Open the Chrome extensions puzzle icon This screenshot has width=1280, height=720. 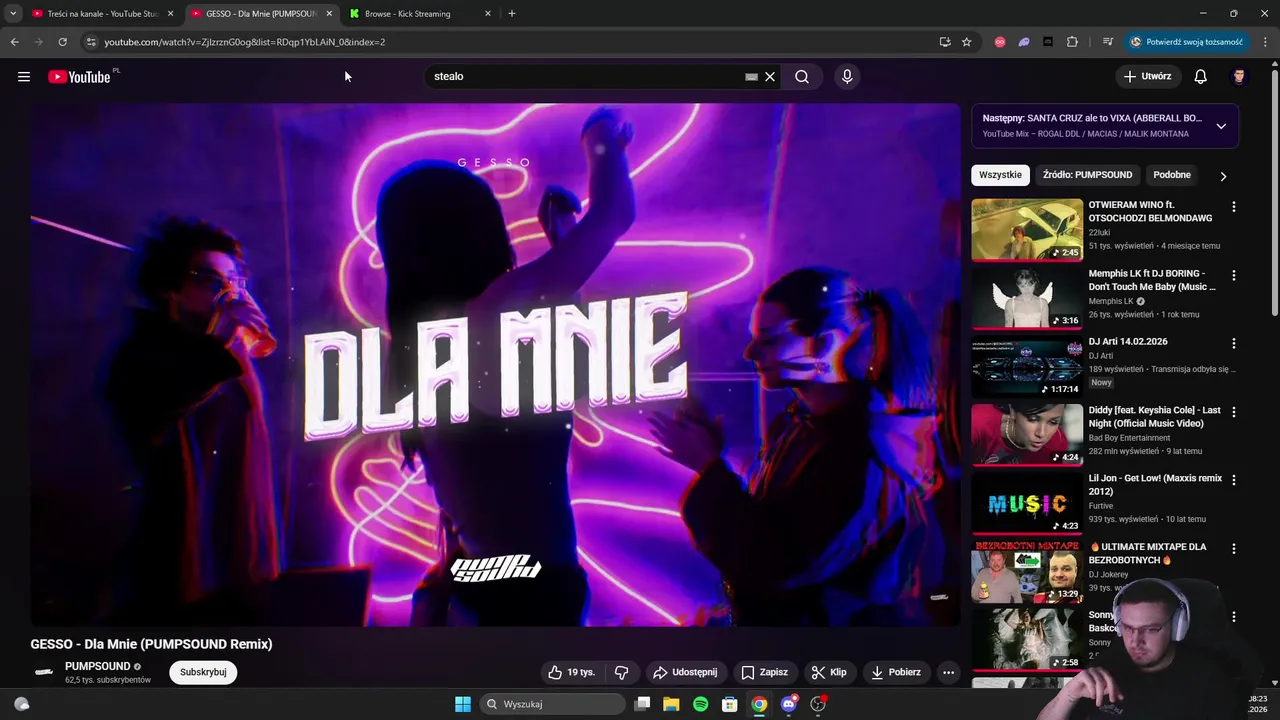[x=1072, y=42]
